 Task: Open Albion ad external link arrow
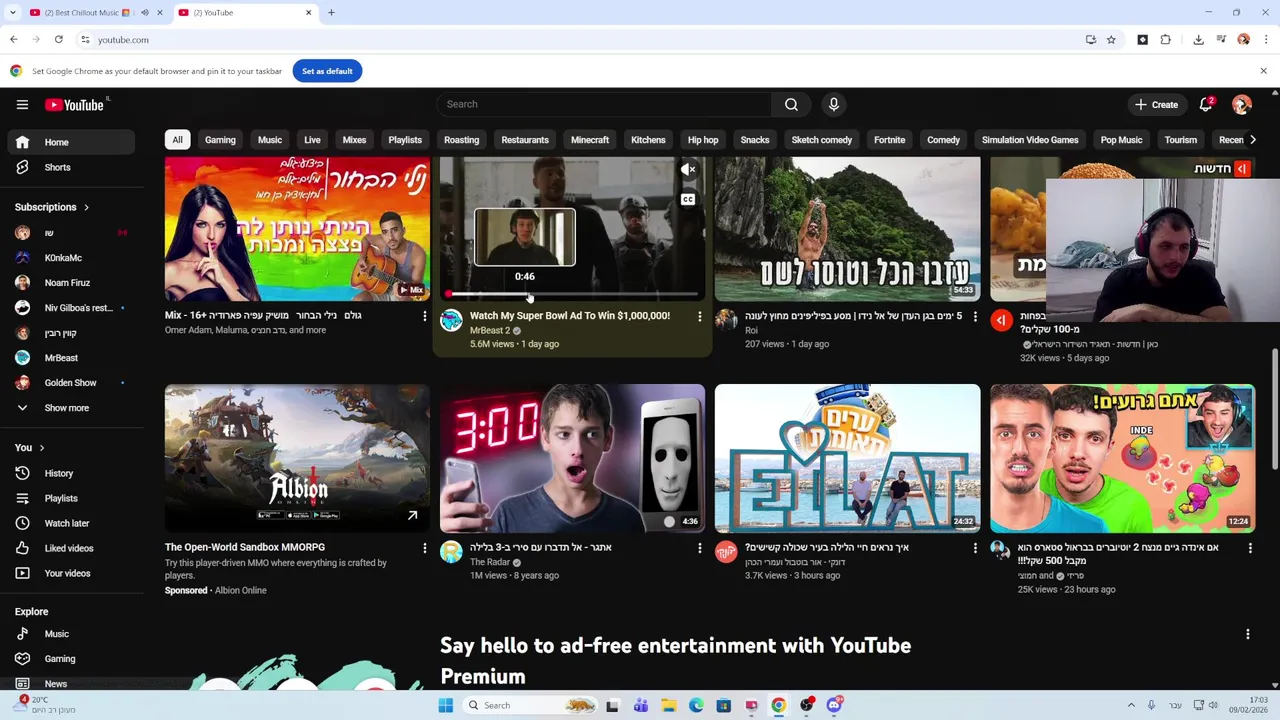(412, 516)
